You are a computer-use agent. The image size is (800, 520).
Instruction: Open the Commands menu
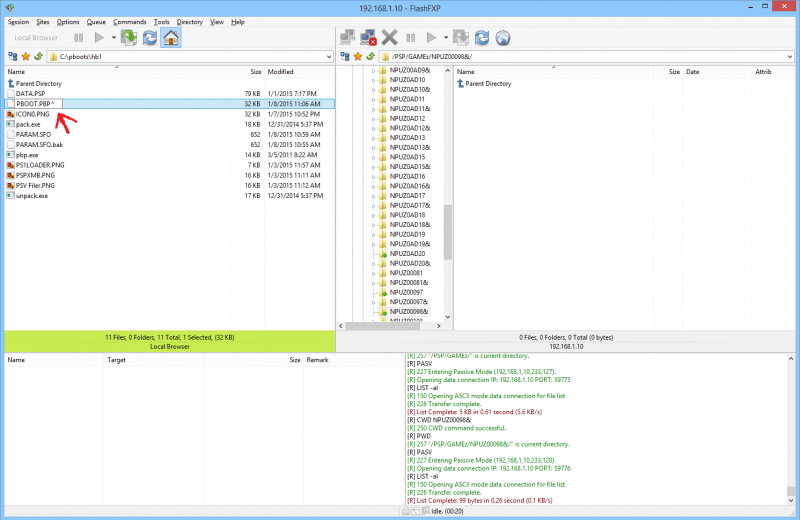[x=129, y=21]
